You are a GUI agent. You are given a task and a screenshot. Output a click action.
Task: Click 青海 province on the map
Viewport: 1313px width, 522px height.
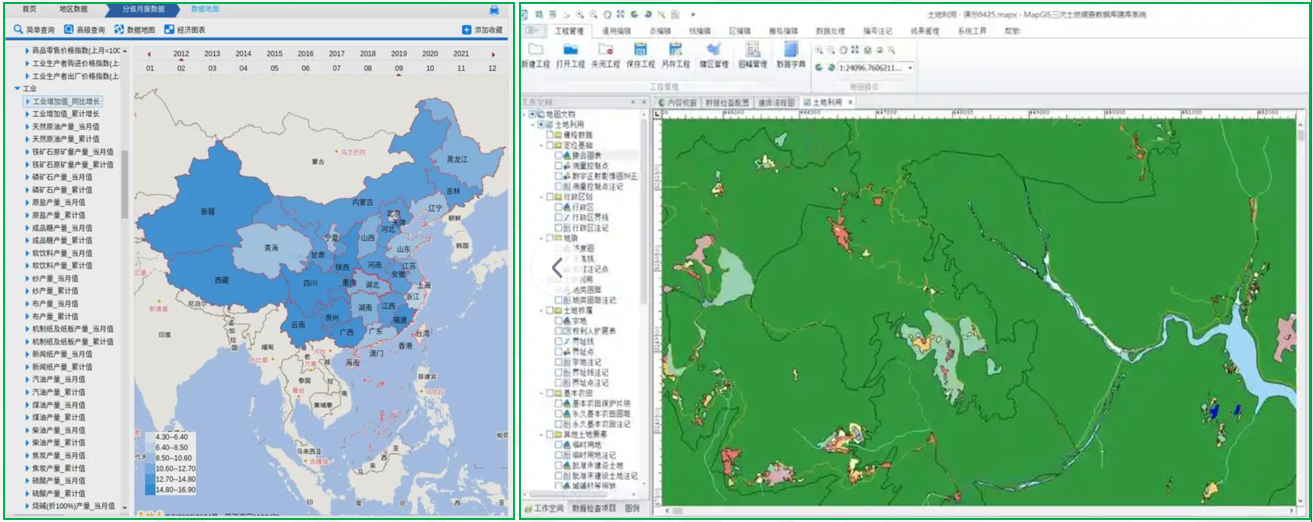(x=270, y=247)
